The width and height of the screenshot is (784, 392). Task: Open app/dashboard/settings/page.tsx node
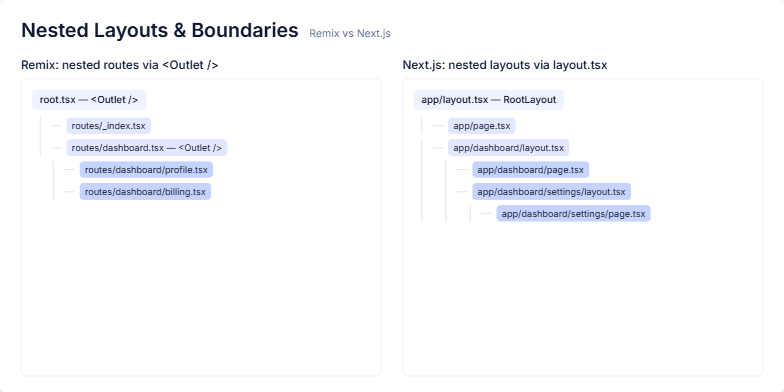[x=574, y=214]
